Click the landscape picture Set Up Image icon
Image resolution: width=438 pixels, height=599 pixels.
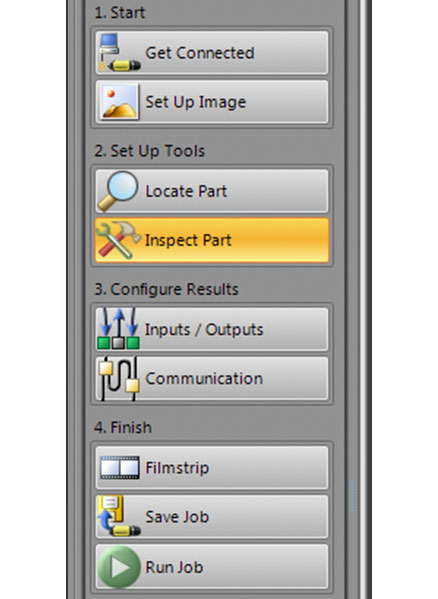119,101
